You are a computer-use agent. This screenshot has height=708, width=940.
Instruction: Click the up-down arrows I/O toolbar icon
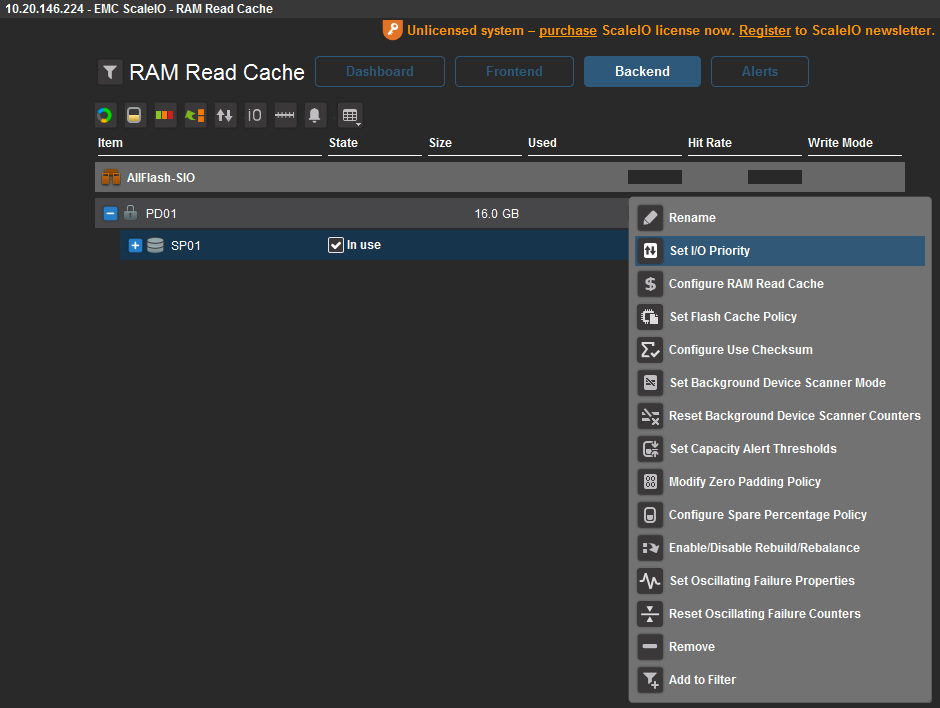point(225,115)
